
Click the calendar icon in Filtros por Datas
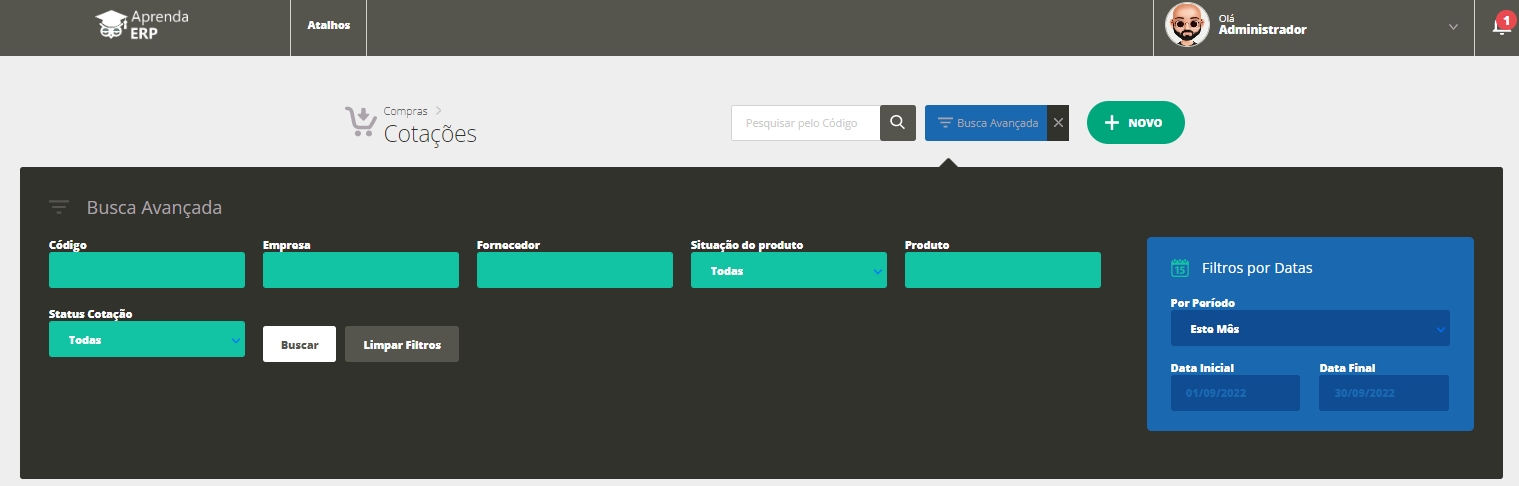pos(1180,268)
